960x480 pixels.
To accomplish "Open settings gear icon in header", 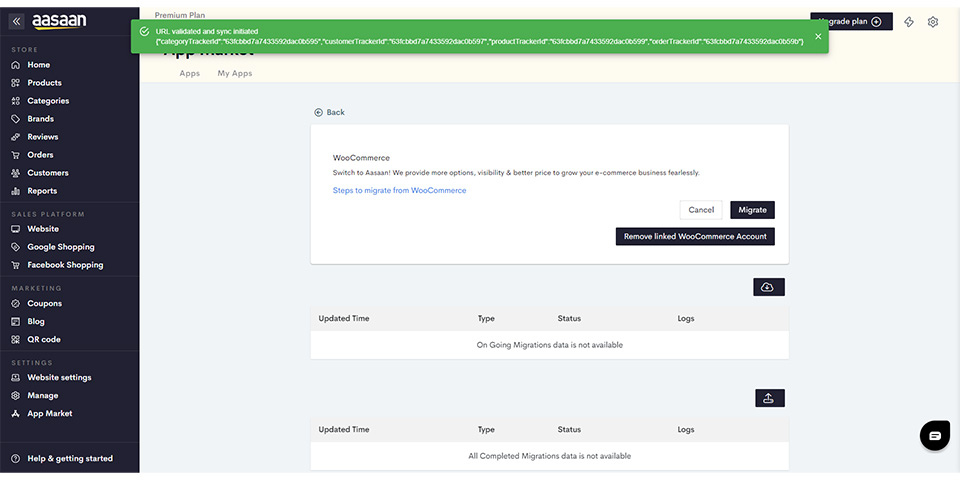I will [932, 22].
